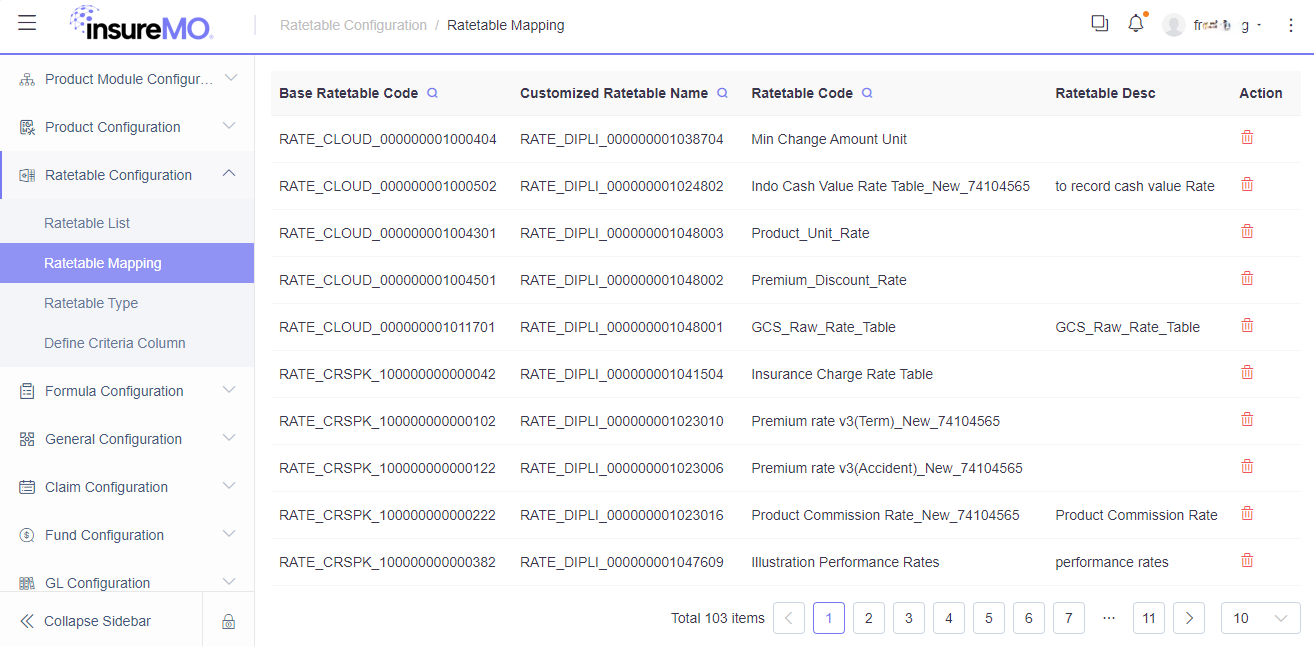
Task: Click the sidebar lock icon
Action: [228, 622]
